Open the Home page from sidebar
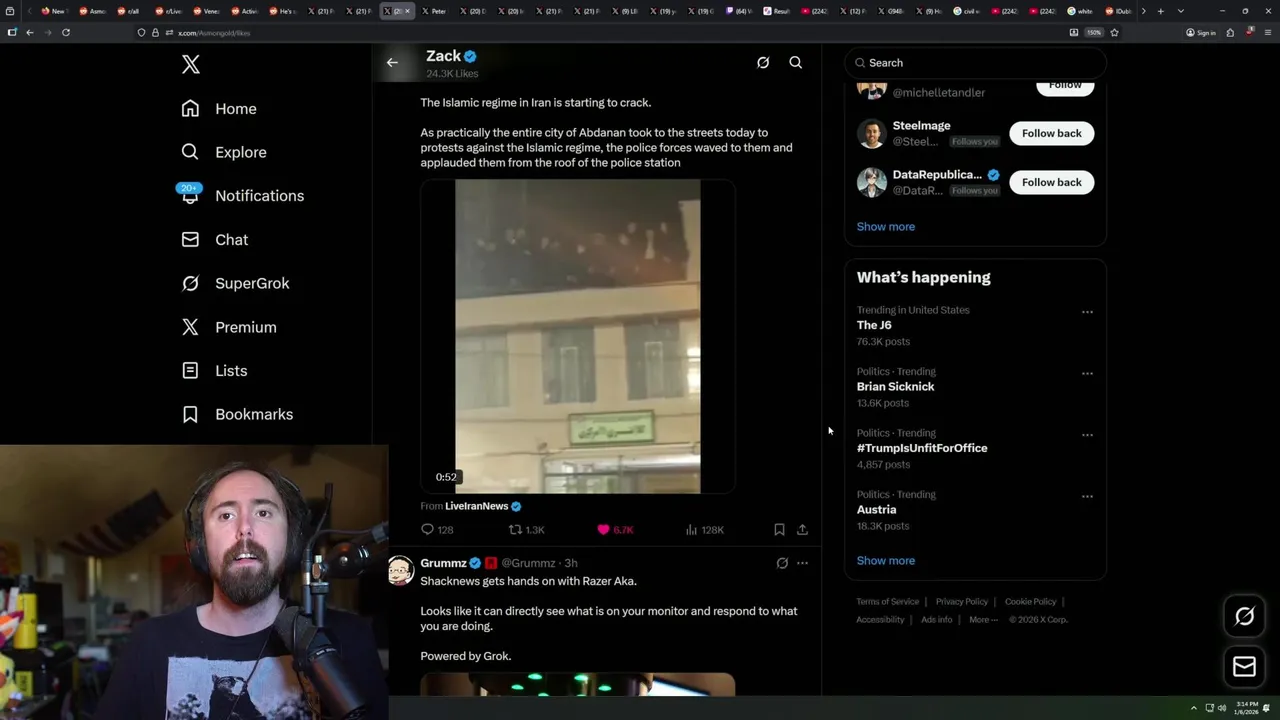 (219, 109)
